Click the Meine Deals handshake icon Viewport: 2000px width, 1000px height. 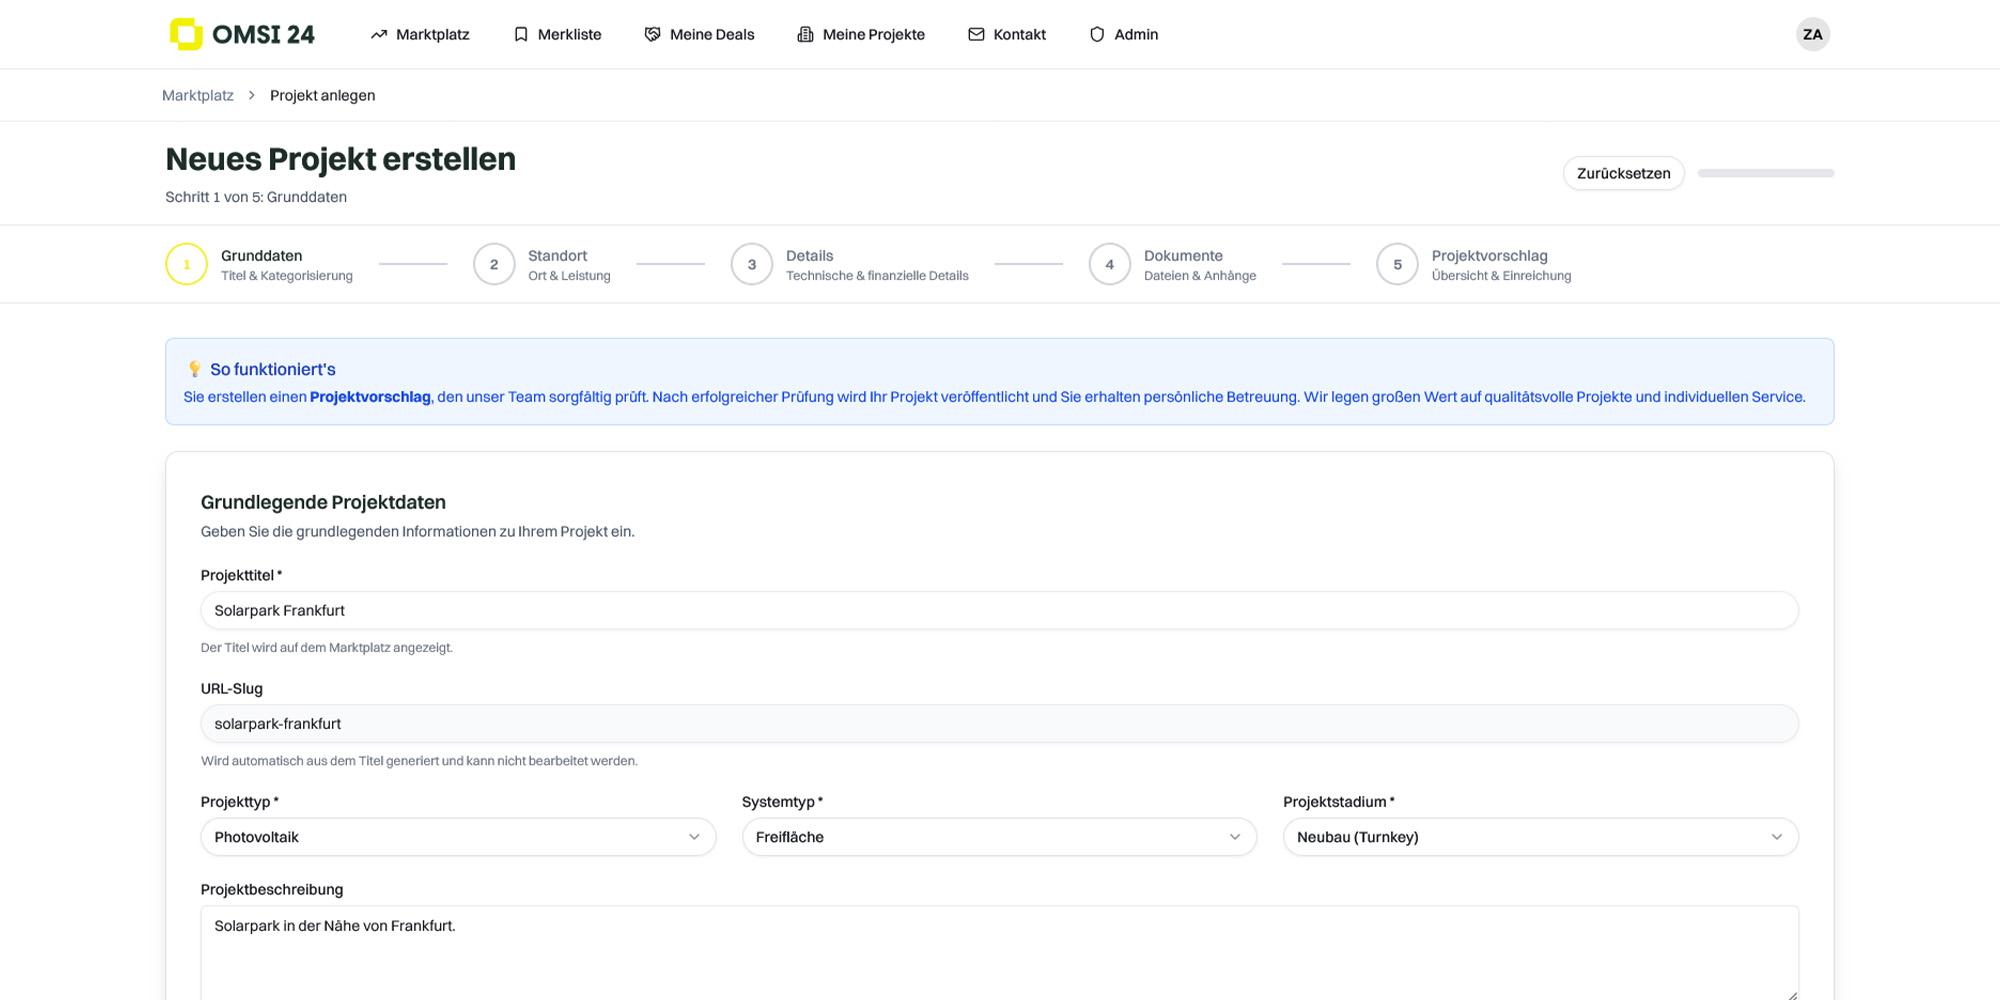point(652,35)
